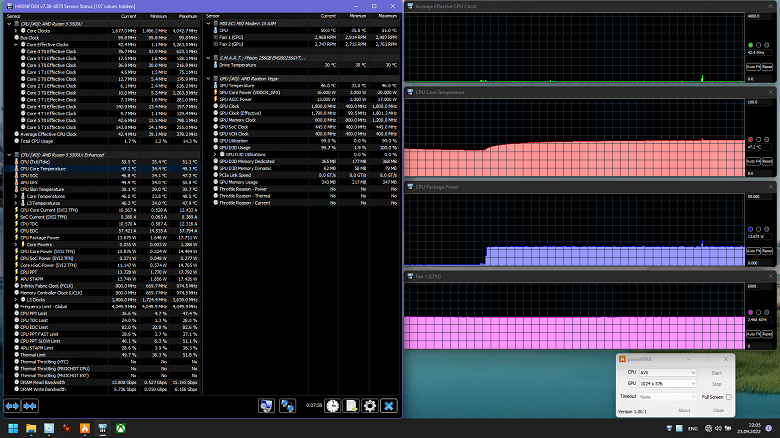
Task: Click the Xbox icon in the taskbar
Action: 121,429
